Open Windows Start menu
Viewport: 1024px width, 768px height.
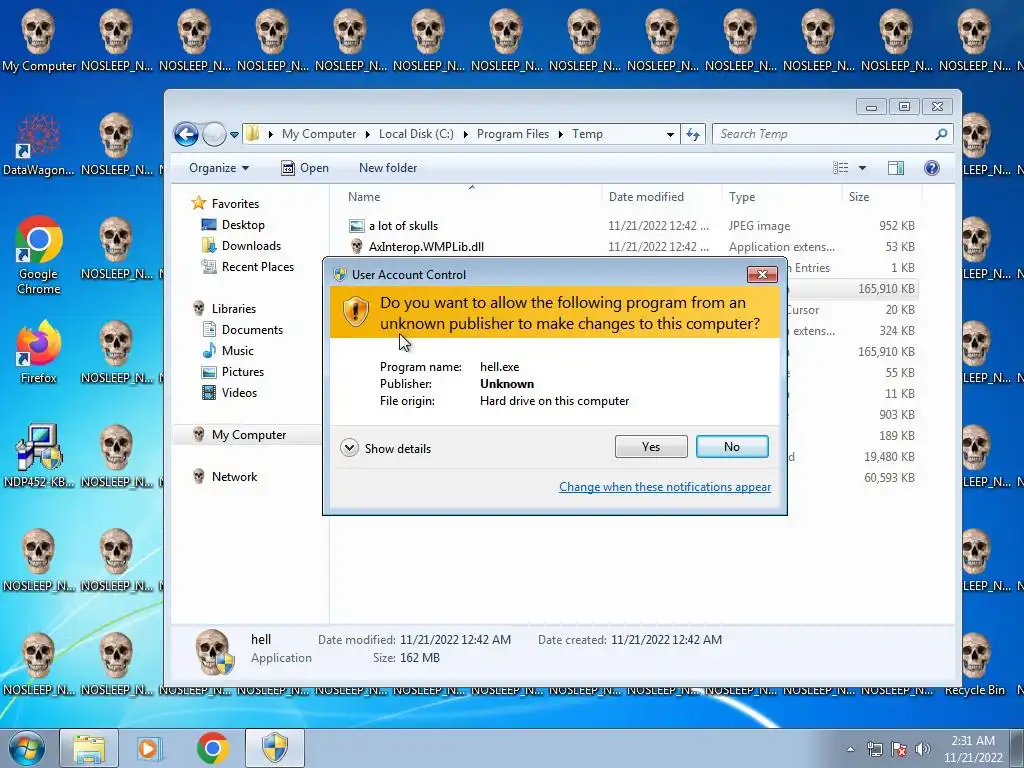coord(26,748)
